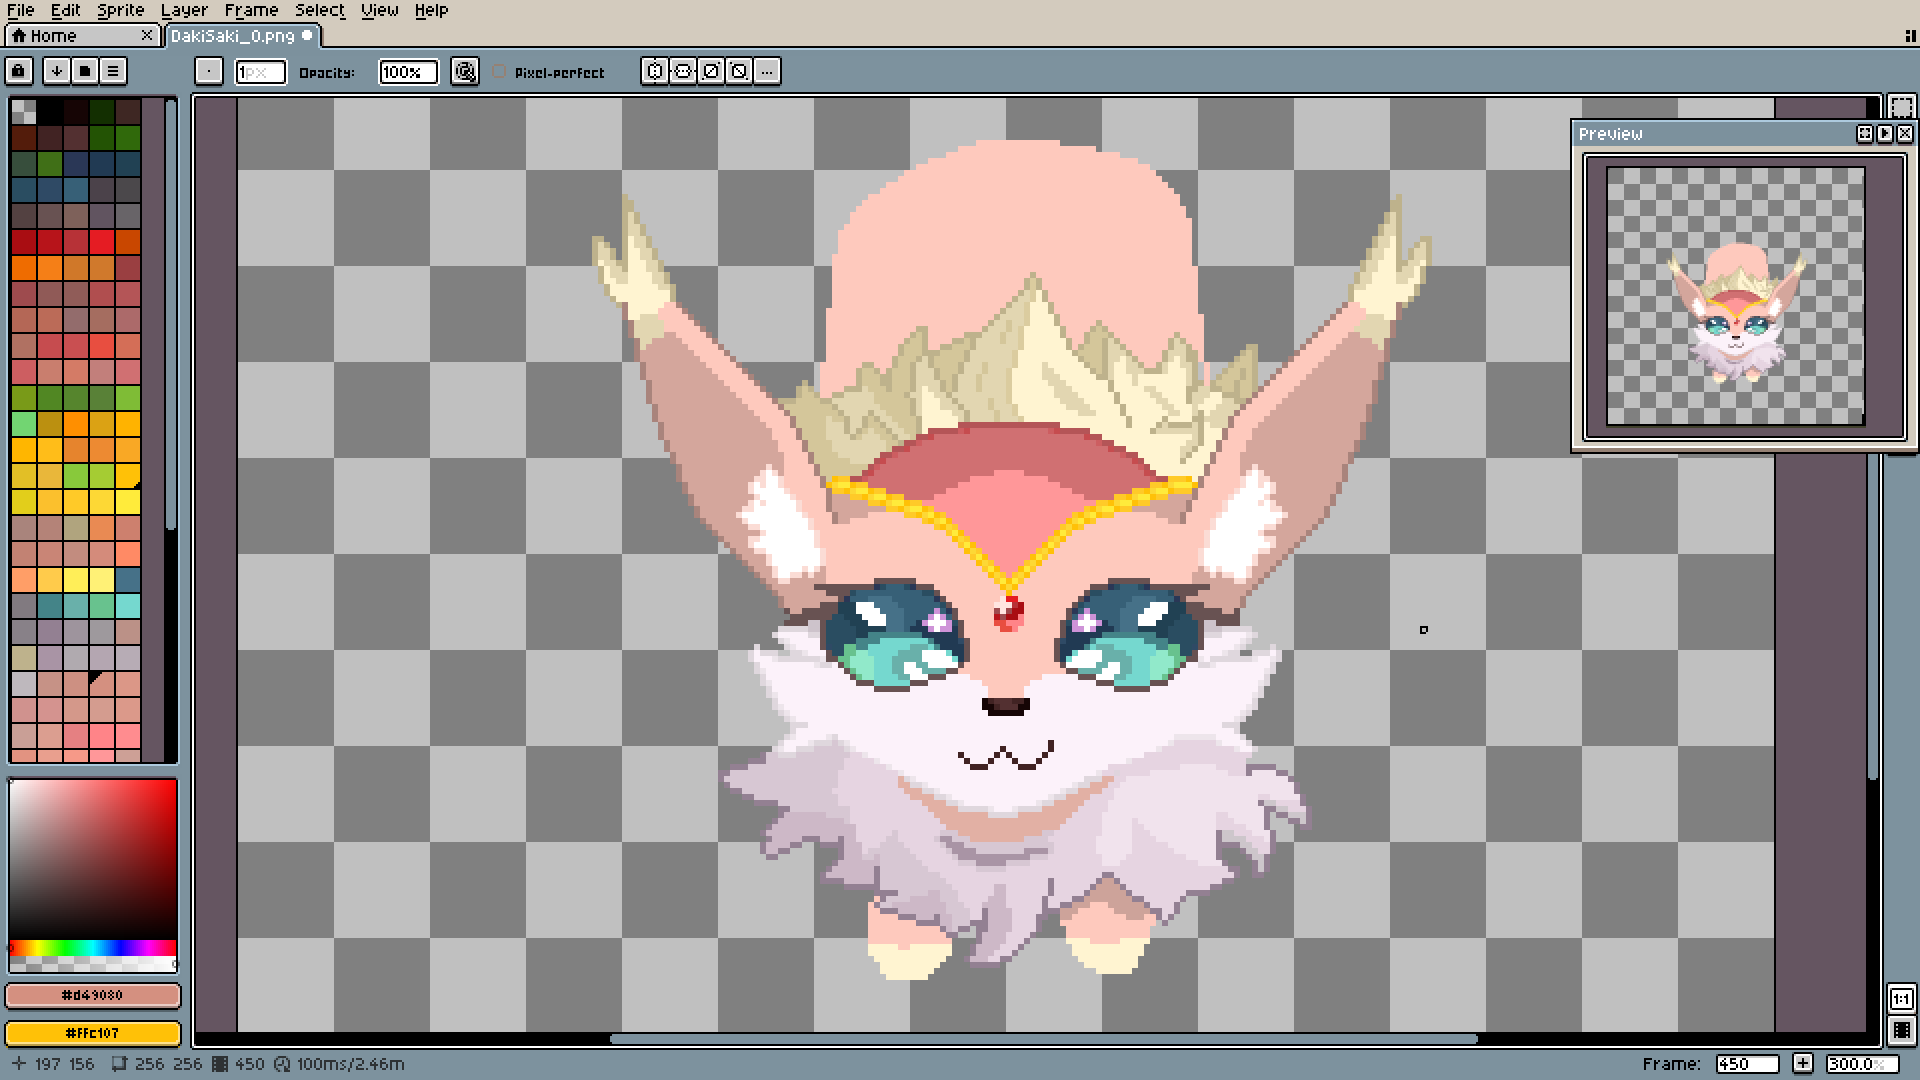
Task: Enable the Pixel-perfect checkbox
Action: (500, 72)
